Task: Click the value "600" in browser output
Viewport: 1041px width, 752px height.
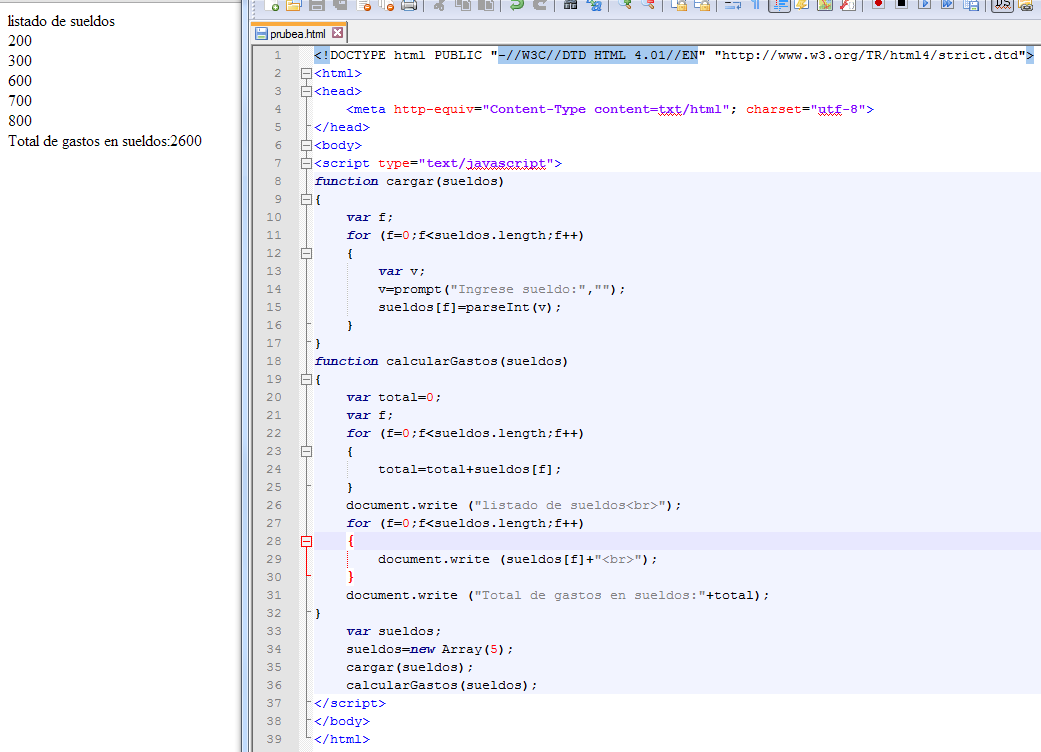Action: pos(20,81)
